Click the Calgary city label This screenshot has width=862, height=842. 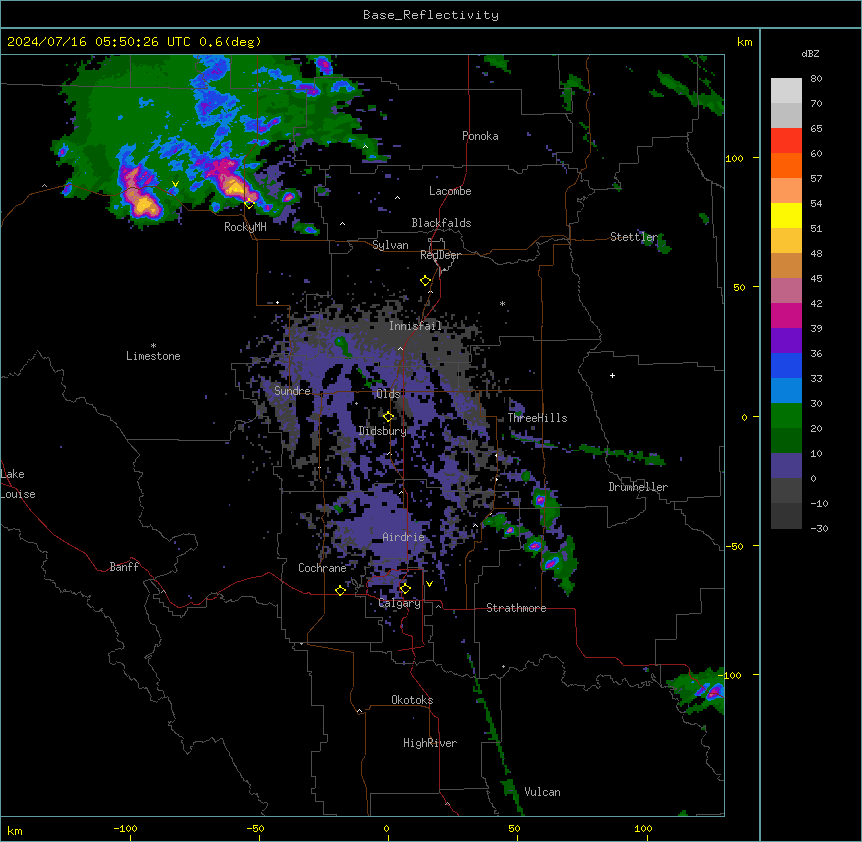click(x=400, y=603)
